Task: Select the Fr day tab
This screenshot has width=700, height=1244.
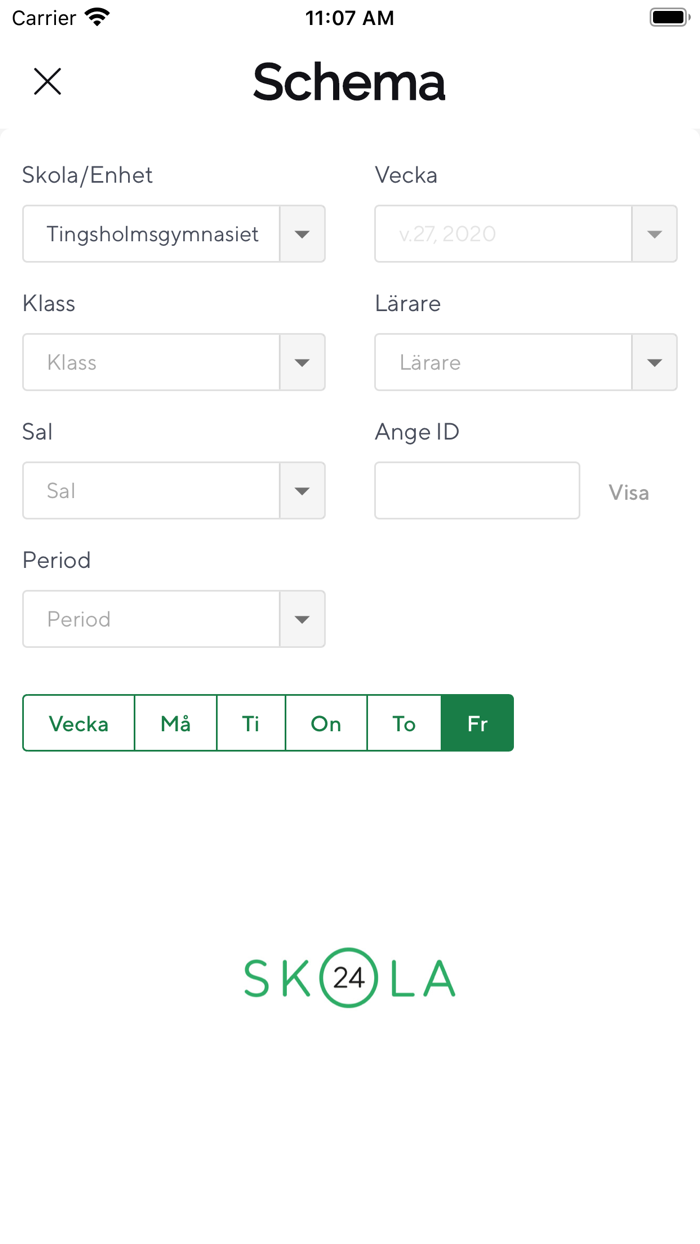Action: point(477,723)
